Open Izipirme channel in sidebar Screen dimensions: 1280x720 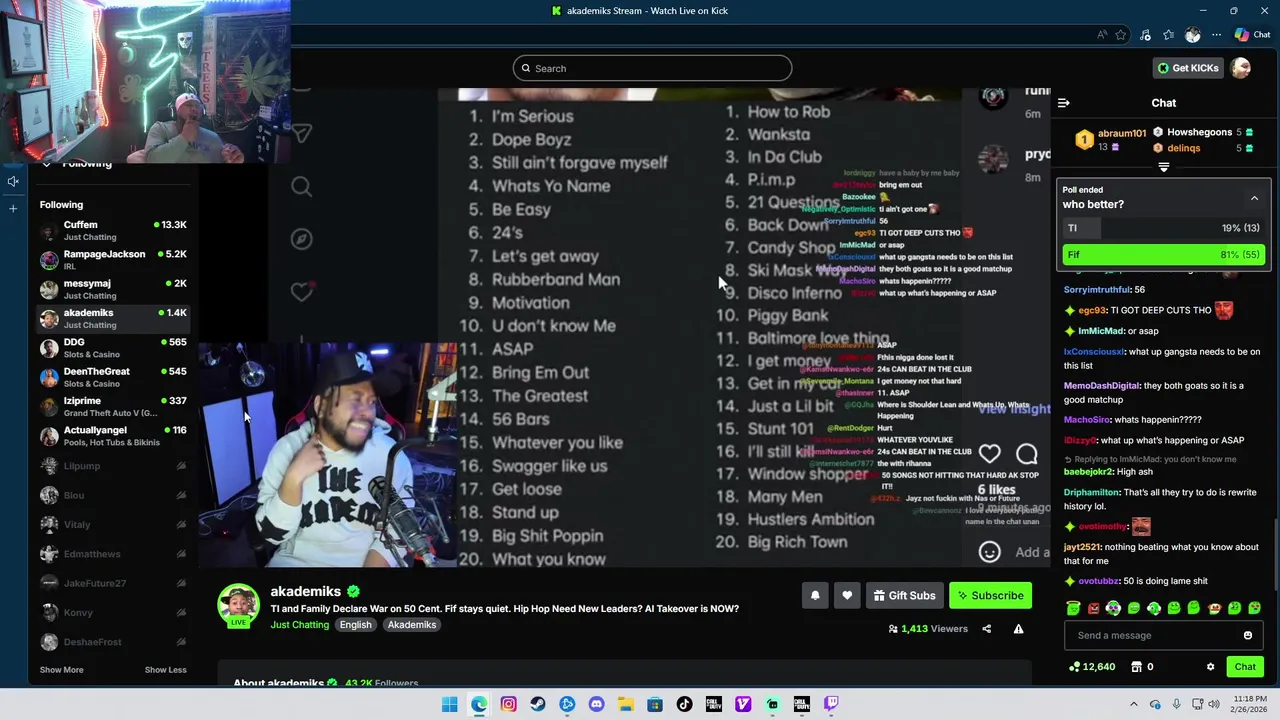coord(113,407)
